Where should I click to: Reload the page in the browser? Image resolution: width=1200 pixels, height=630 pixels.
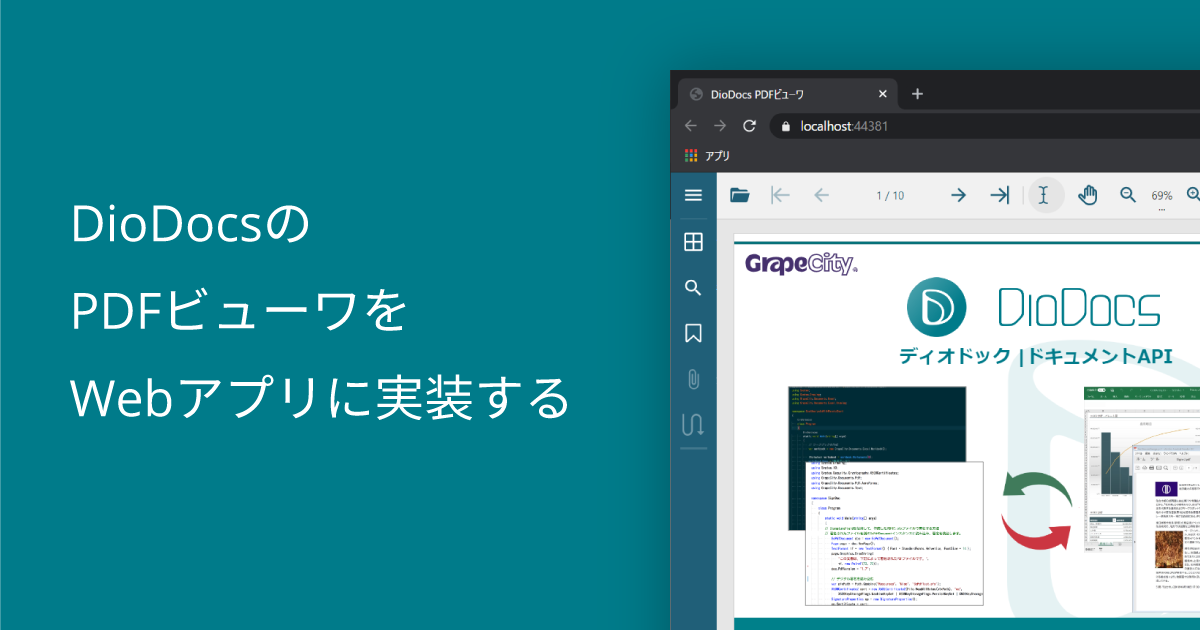pos(749,126)
